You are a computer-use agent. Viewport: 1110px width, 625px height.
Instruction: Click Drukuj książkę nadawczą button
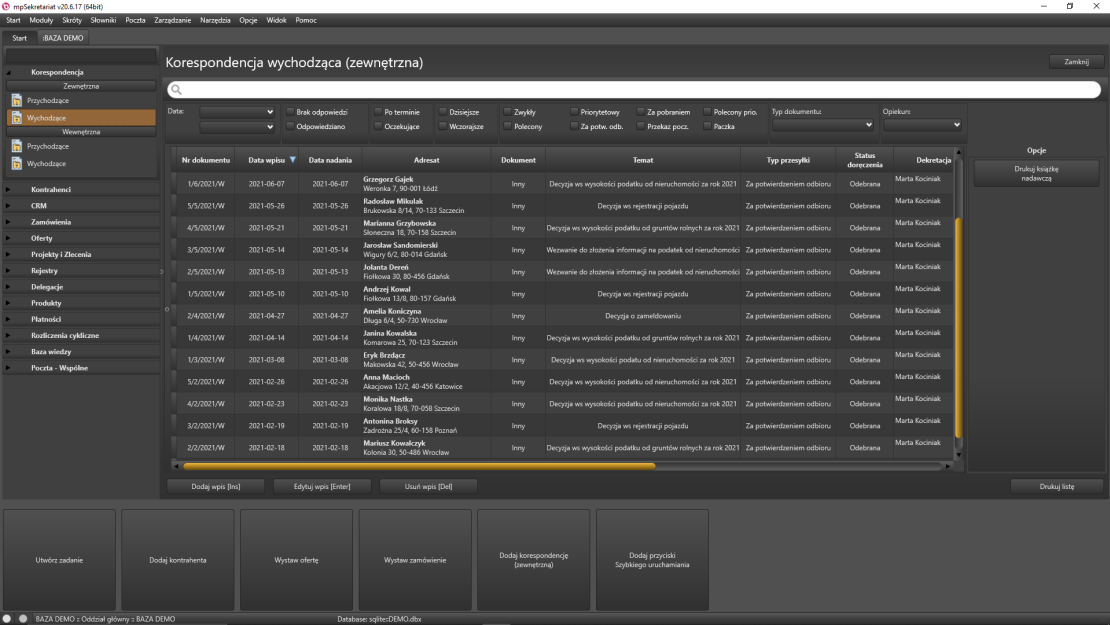click(x=1036, y=173)
